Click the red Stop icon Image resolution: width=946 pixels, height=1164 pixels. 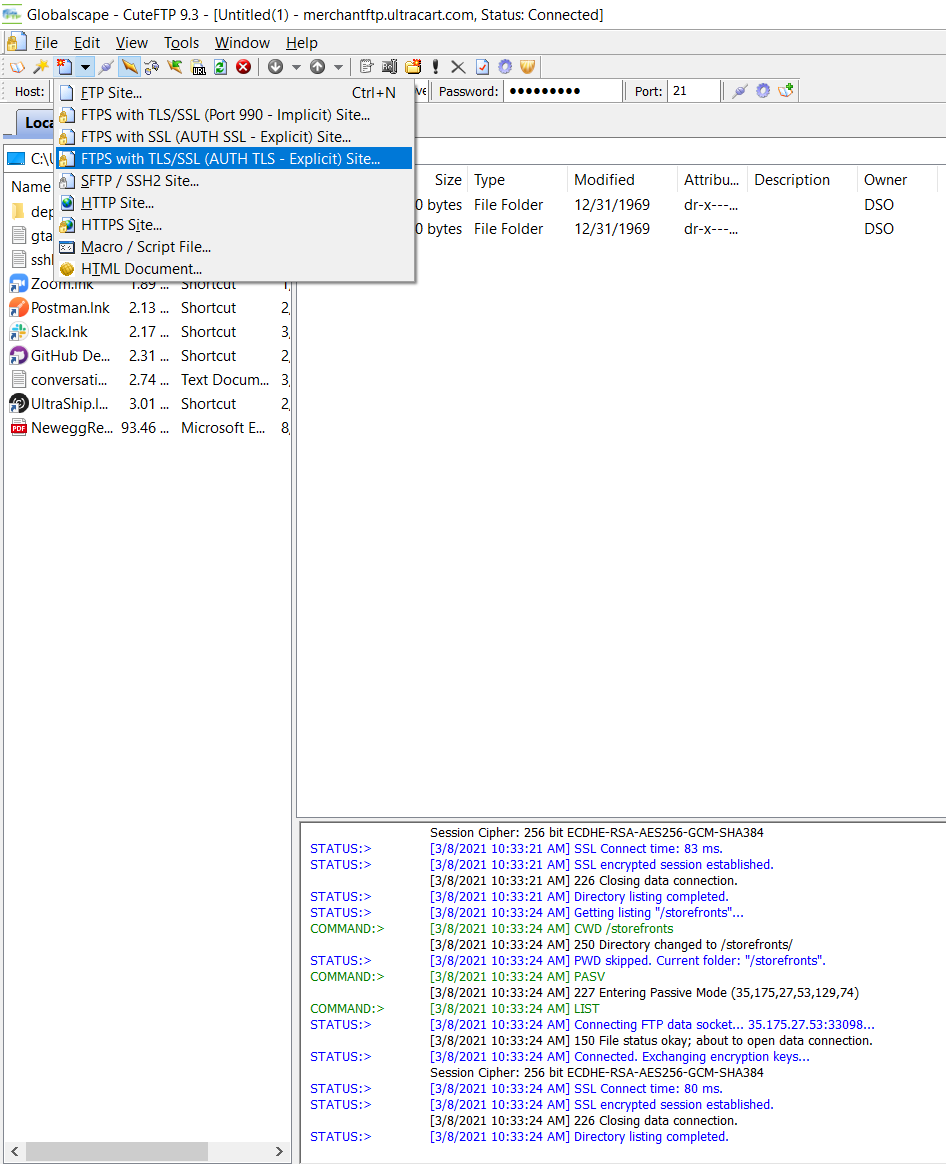coord(243,67)
